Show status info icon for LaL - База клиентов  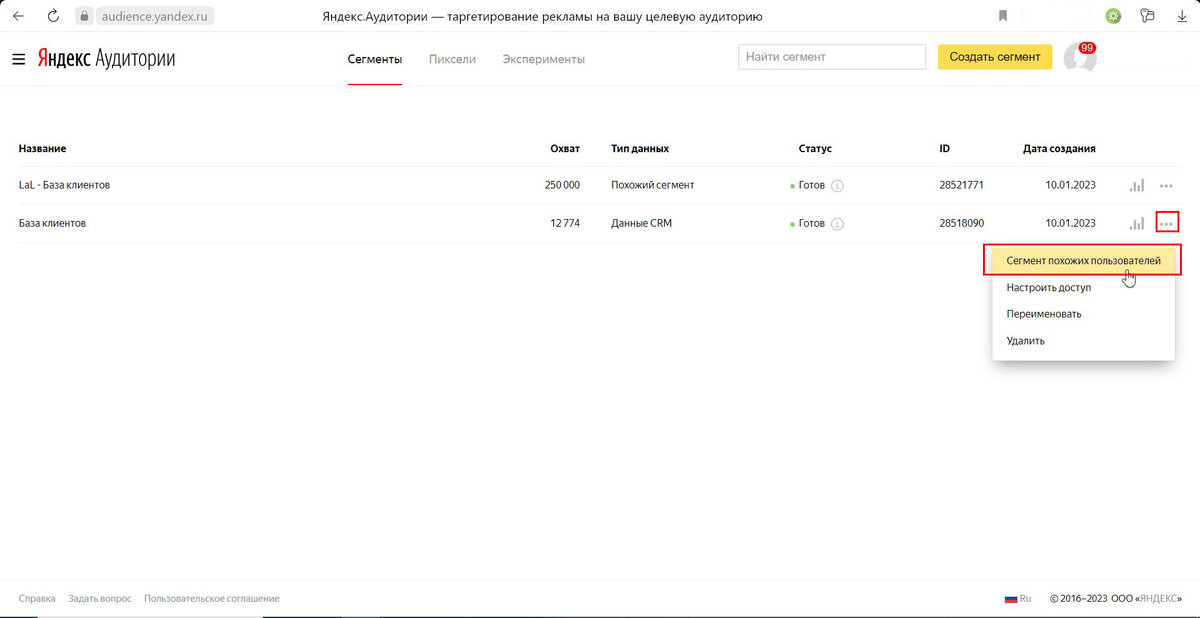pos(838,186)
